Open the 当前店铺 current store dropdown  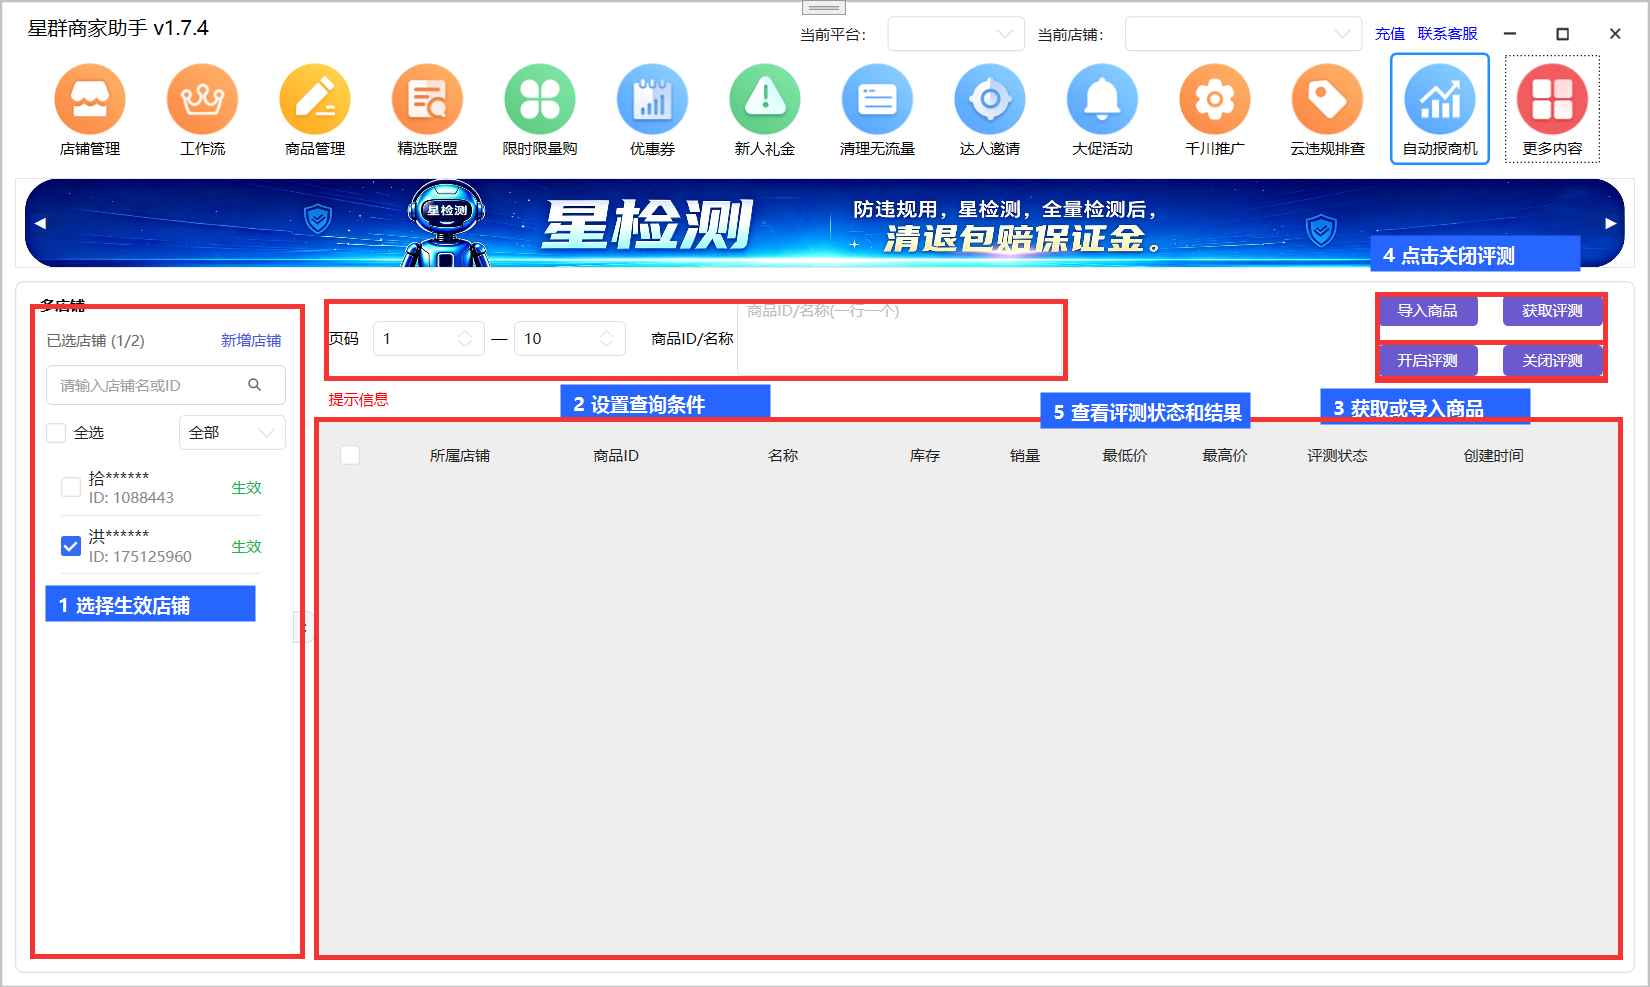coord(1243,34)
